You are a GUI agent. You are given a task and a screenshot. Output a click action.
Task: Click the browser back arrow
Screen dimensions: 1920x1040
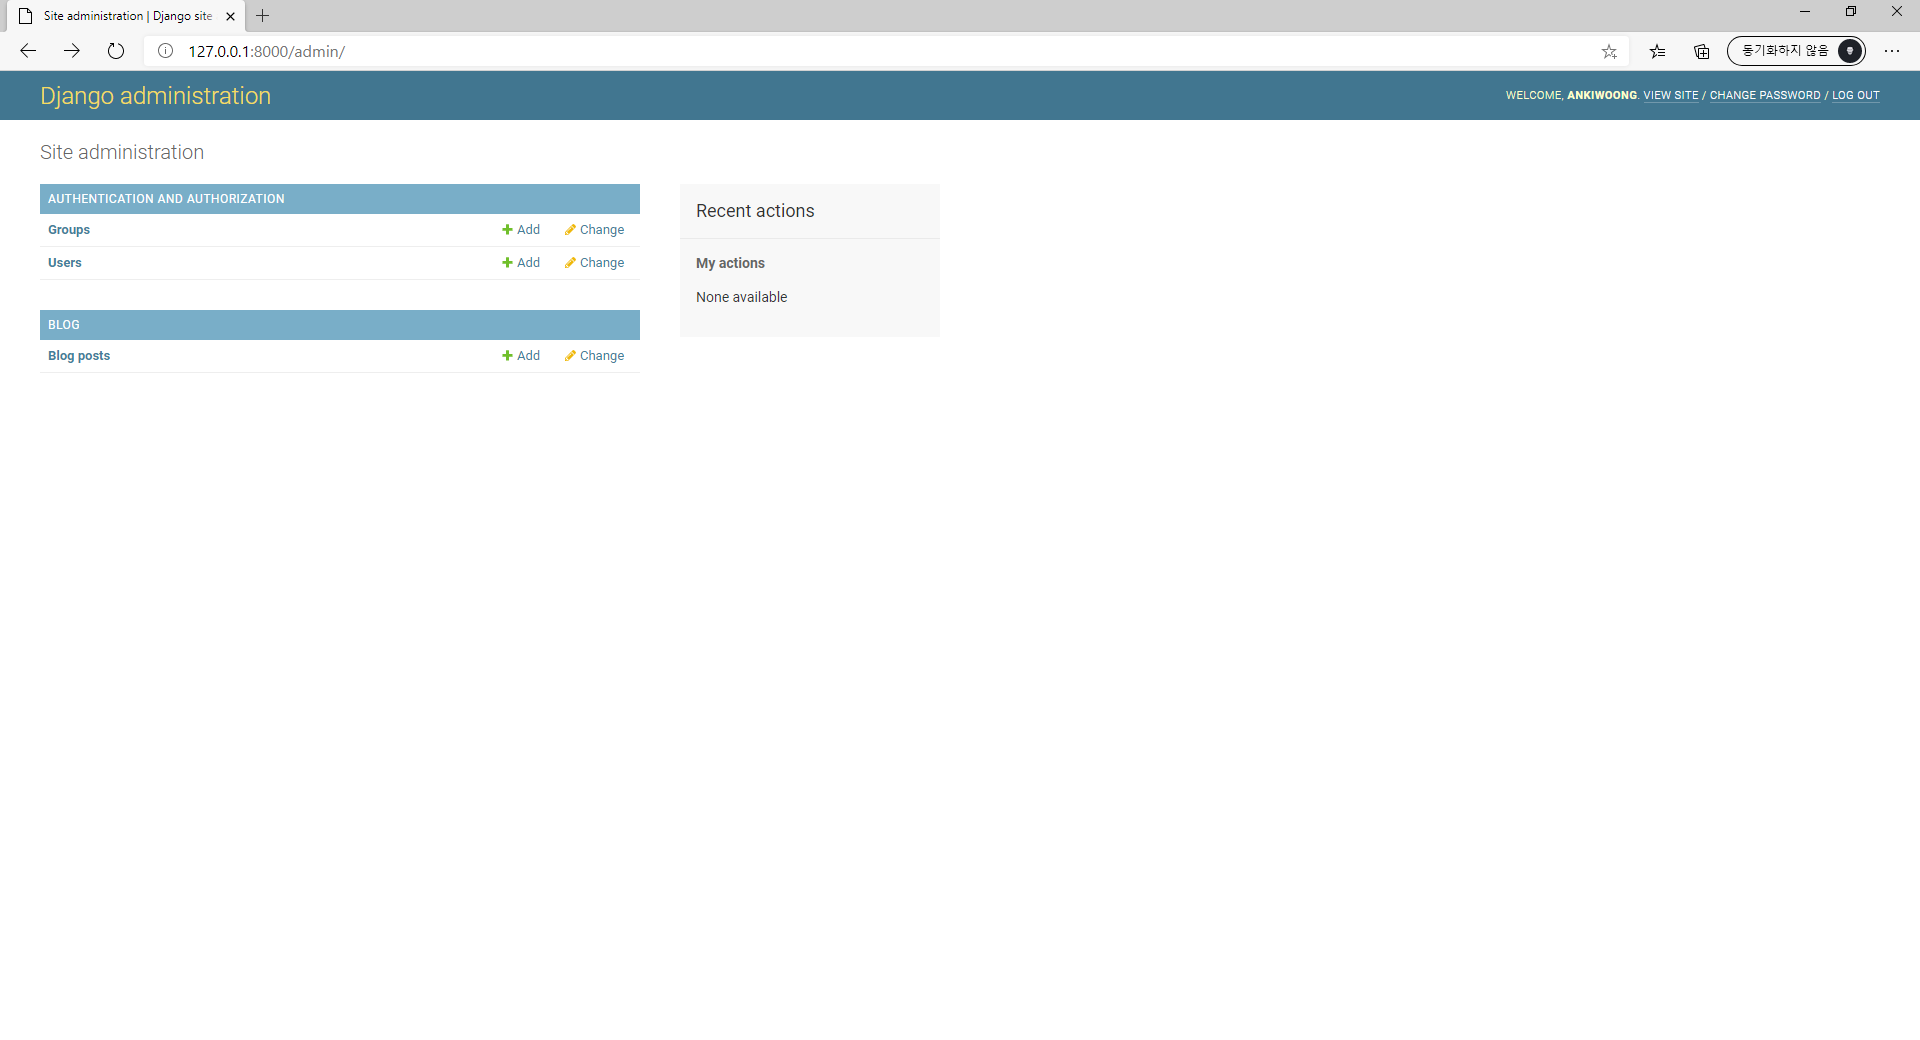pos(28,51)
